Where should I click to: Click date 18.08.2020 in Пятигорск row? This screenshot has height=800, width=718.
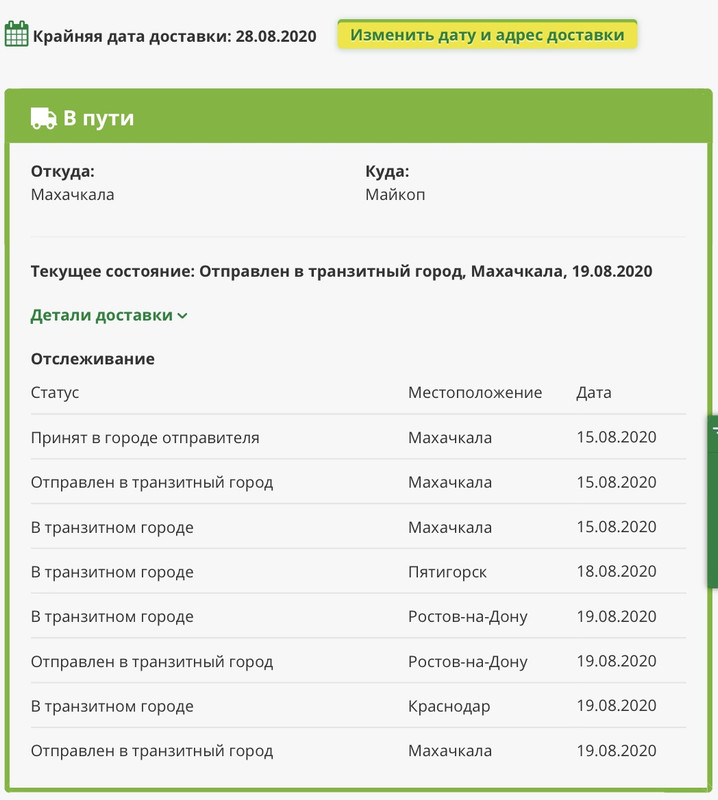(616, 571)
